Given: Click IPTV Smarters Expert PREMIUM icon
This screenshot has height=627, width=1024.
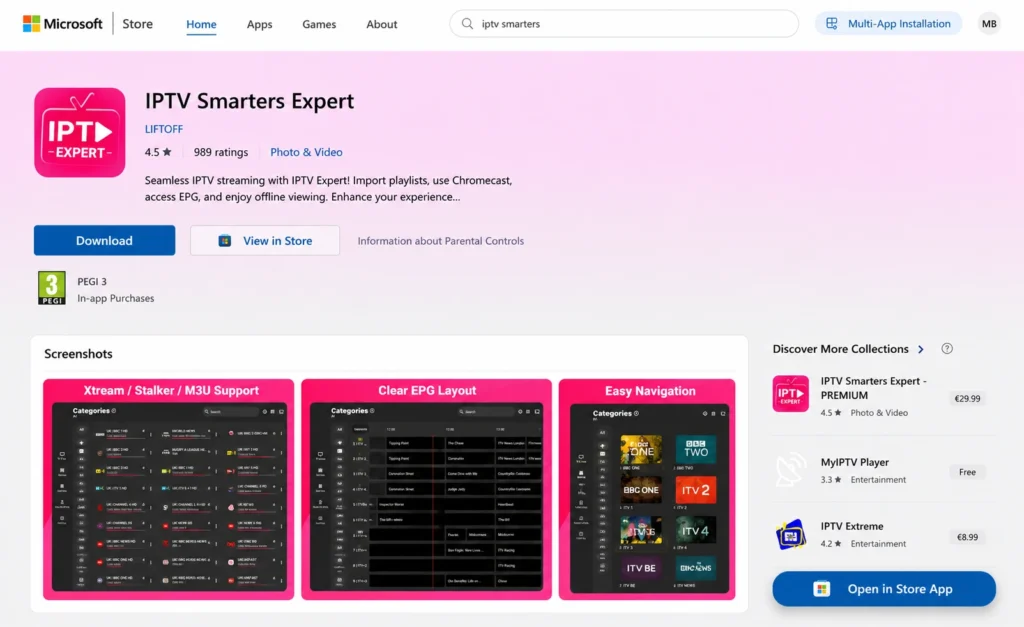Looking at the screenshot, I should tap(791, 394).
